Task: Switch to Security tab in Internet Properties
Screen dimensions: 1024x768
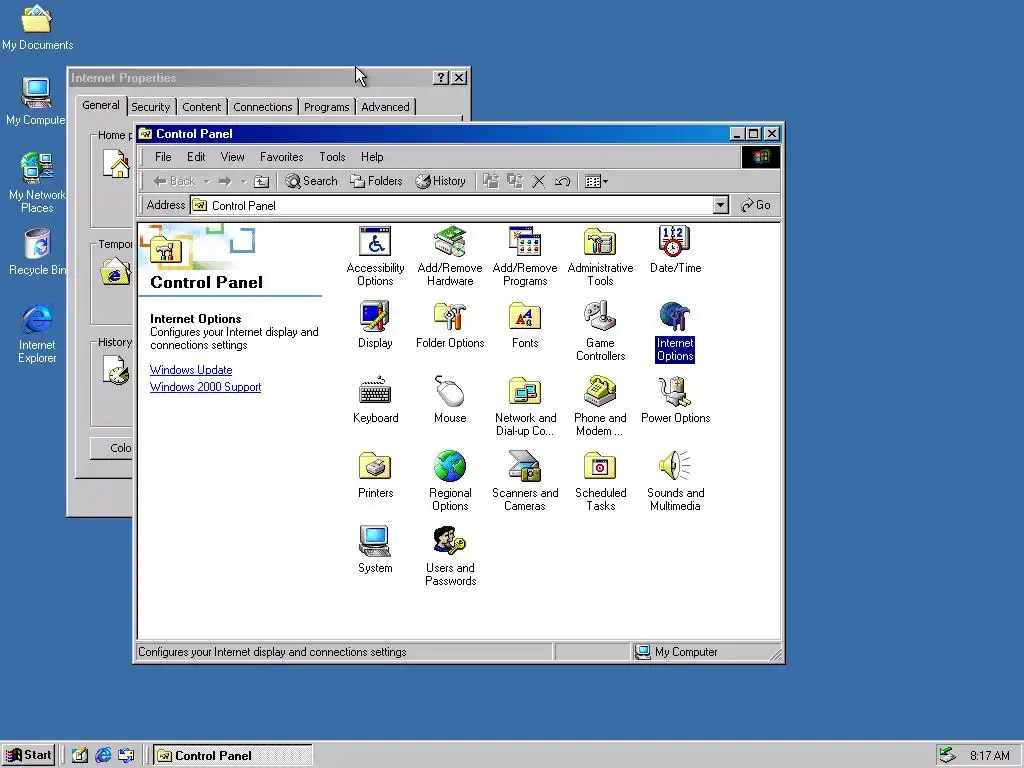Action: [x=150, y=107]
